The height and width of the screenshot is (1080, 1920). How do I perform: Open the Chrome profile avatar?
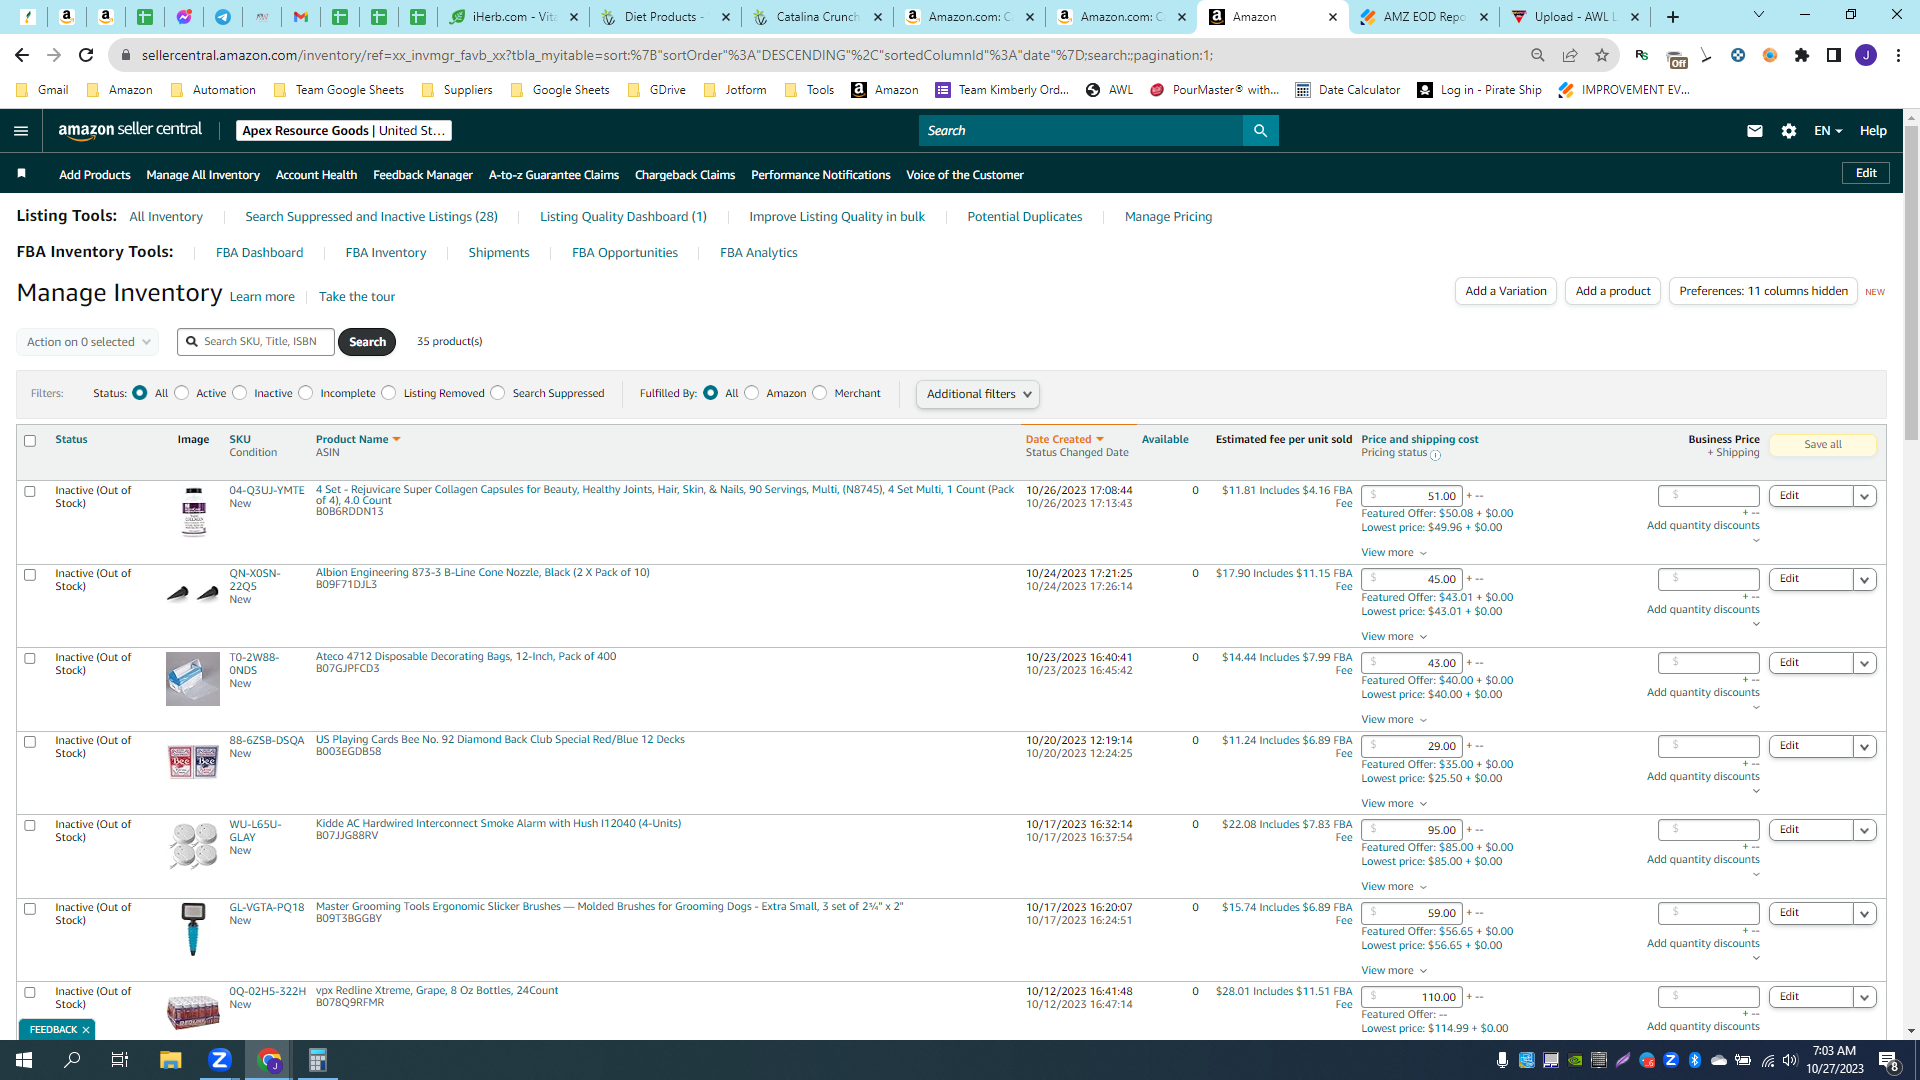[1866, 55]
